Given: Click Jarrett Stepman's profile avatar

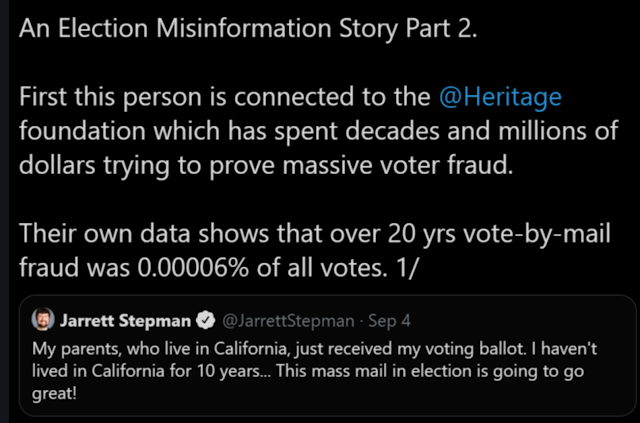Looking at the screenshot, I should click(x=43, y=319).
